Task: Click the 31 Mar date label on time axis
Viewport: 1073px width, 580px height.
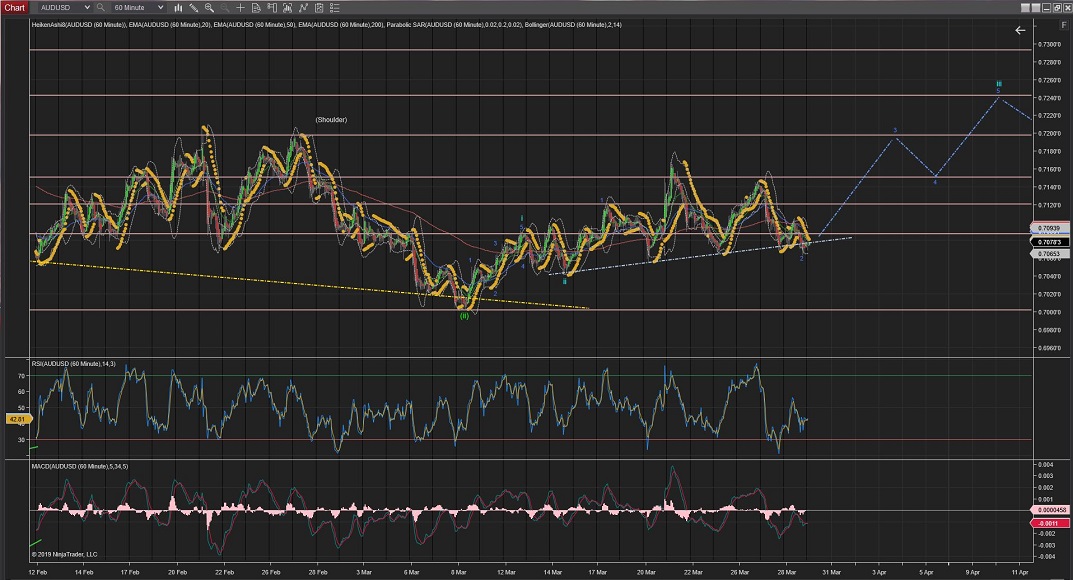Action: click(831, 572)
